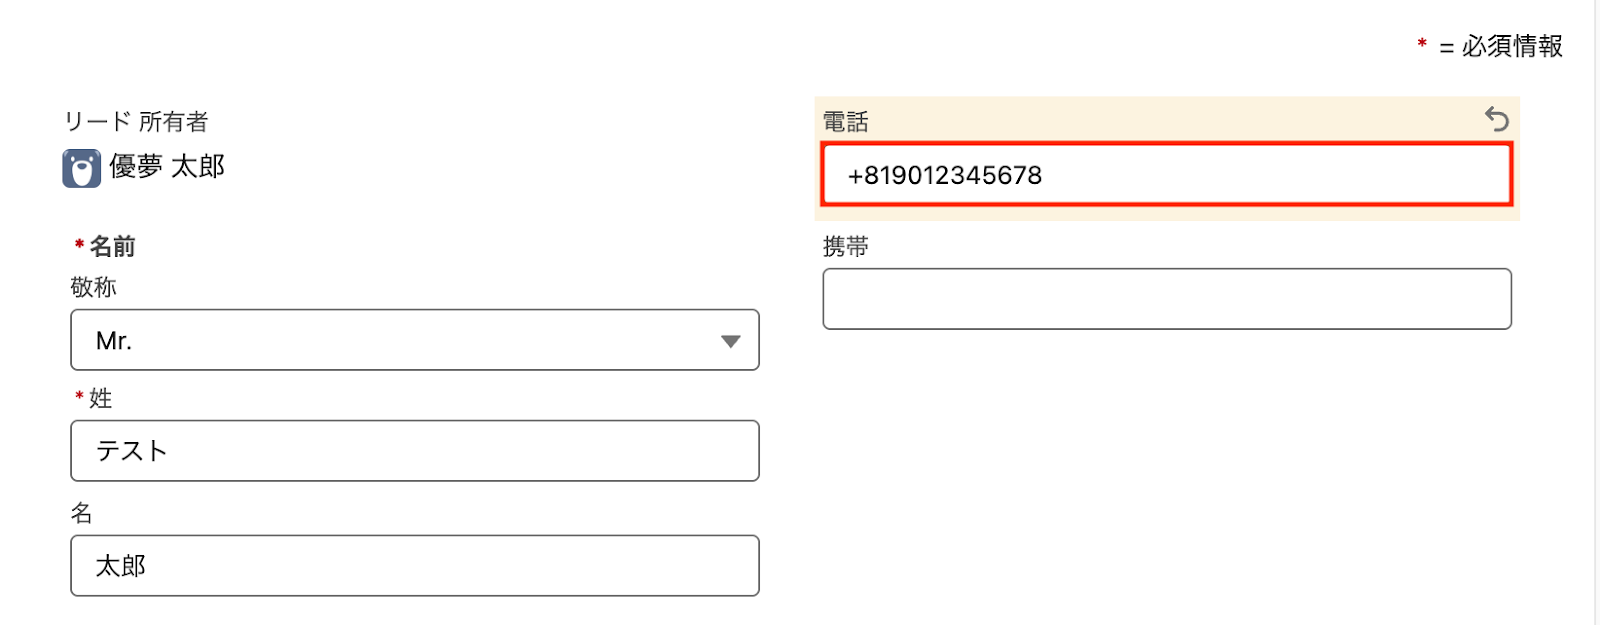Click the red asterisk next to 名前
This screenshot has height=625, width=1600.
pos(79,244)
